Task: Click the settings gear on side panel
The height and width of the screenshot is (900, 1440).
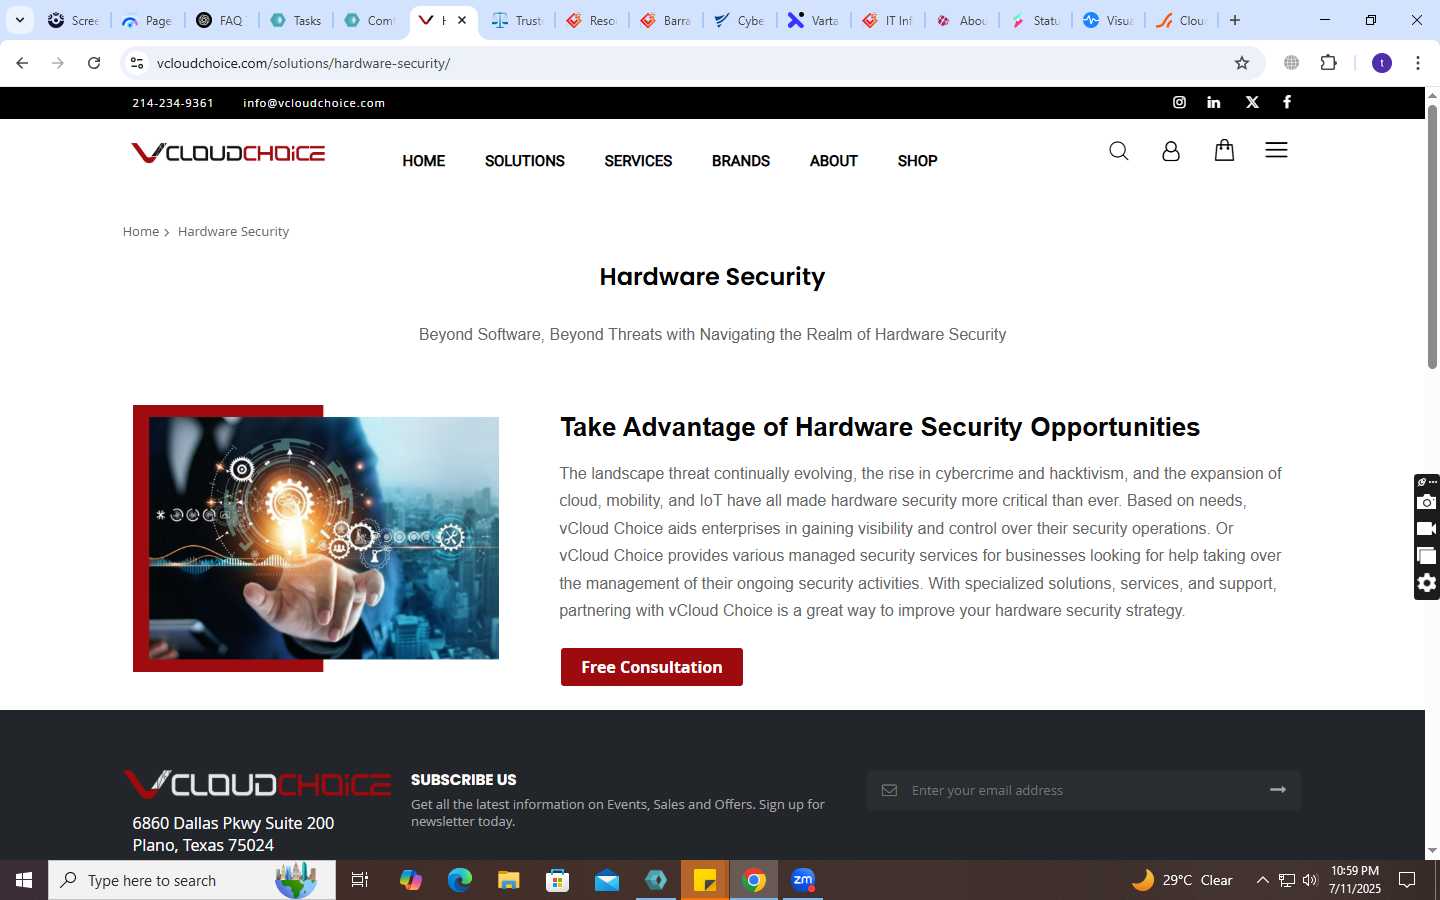Action: (x=1427, y=583)
